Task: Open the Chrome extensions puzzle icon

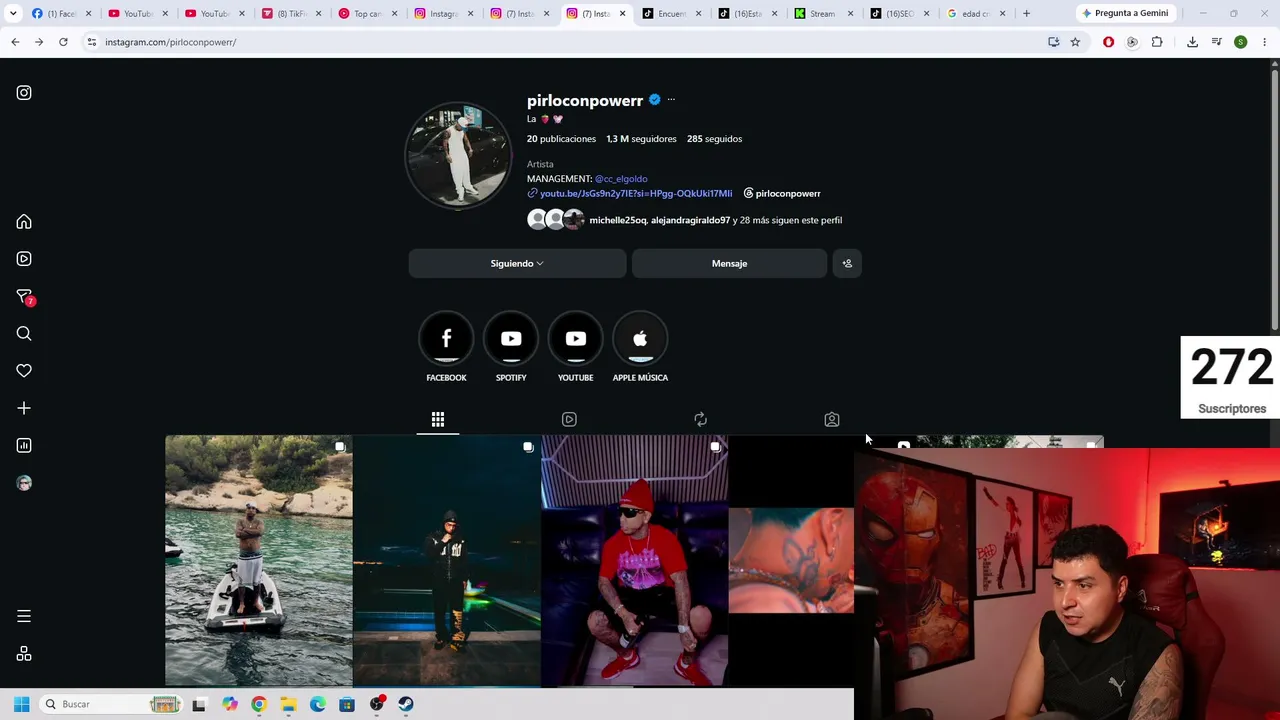Action: (1157, 42)
